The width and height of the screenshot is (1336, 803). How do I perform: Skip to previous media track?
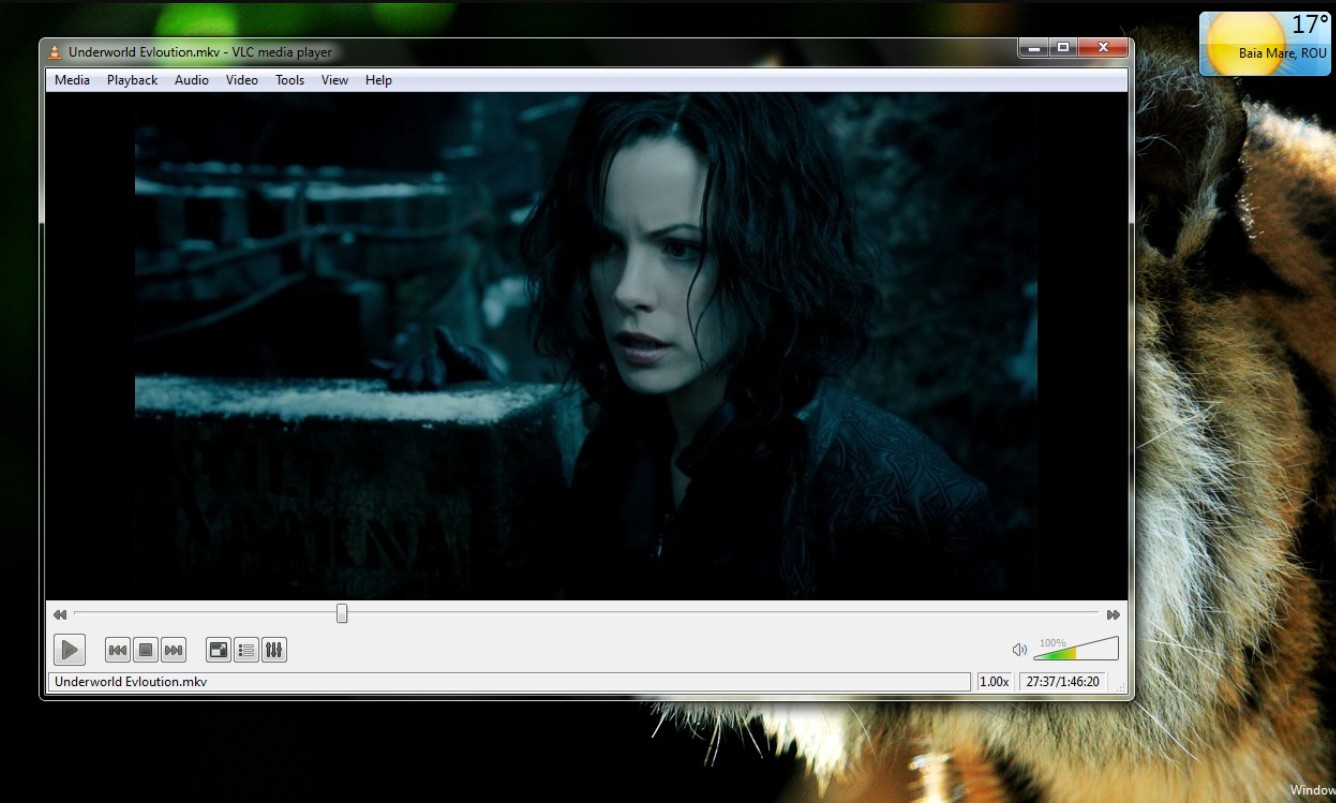117,651
